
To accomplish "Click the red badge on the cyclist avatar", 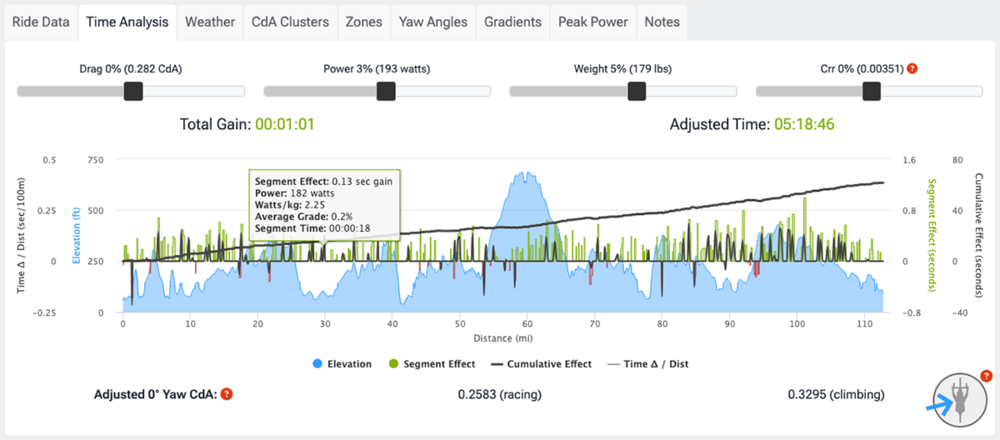I will pos(986,376).
